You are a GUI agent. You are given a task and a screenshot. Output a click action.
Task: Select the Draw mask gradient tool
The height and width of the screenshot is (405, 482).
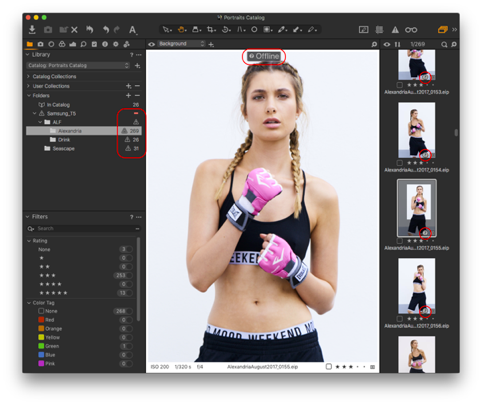tap(267, 30)
